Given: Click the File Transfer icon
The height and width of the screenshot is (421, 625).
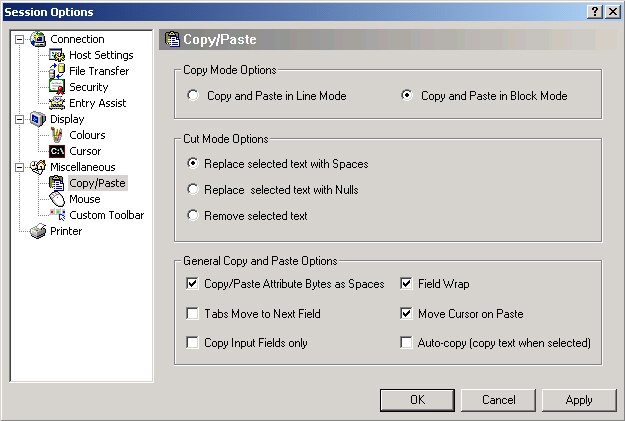Looking at the screenshot, I should (x=57, y=71).
